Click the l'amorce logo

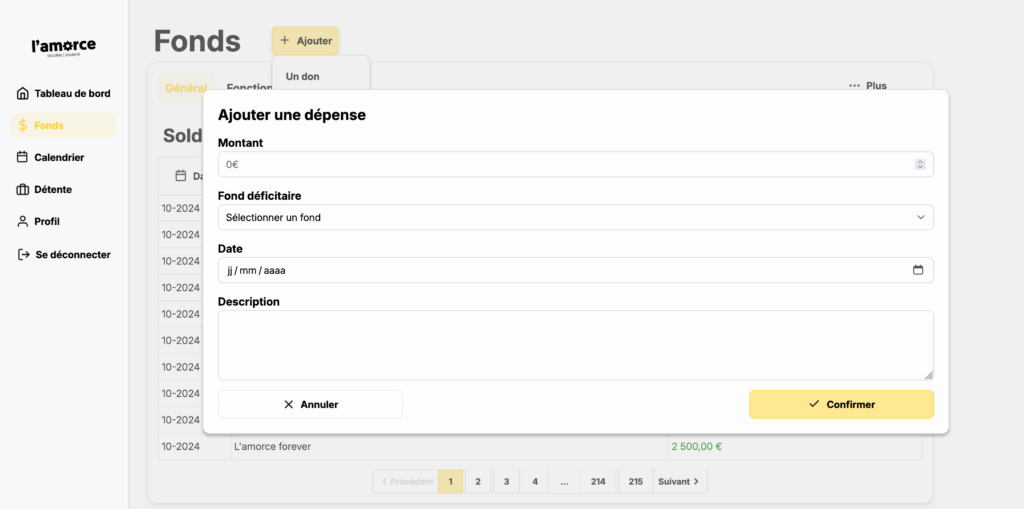(64, 47)
